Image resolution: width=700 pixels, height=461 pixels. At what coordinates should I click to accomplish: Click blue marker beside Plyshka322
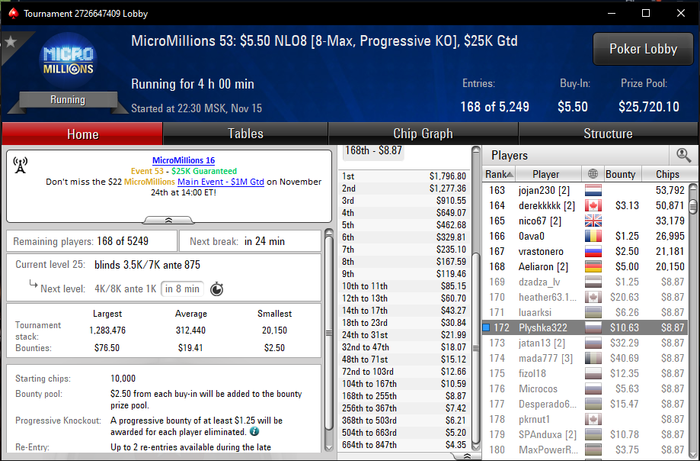487,328
